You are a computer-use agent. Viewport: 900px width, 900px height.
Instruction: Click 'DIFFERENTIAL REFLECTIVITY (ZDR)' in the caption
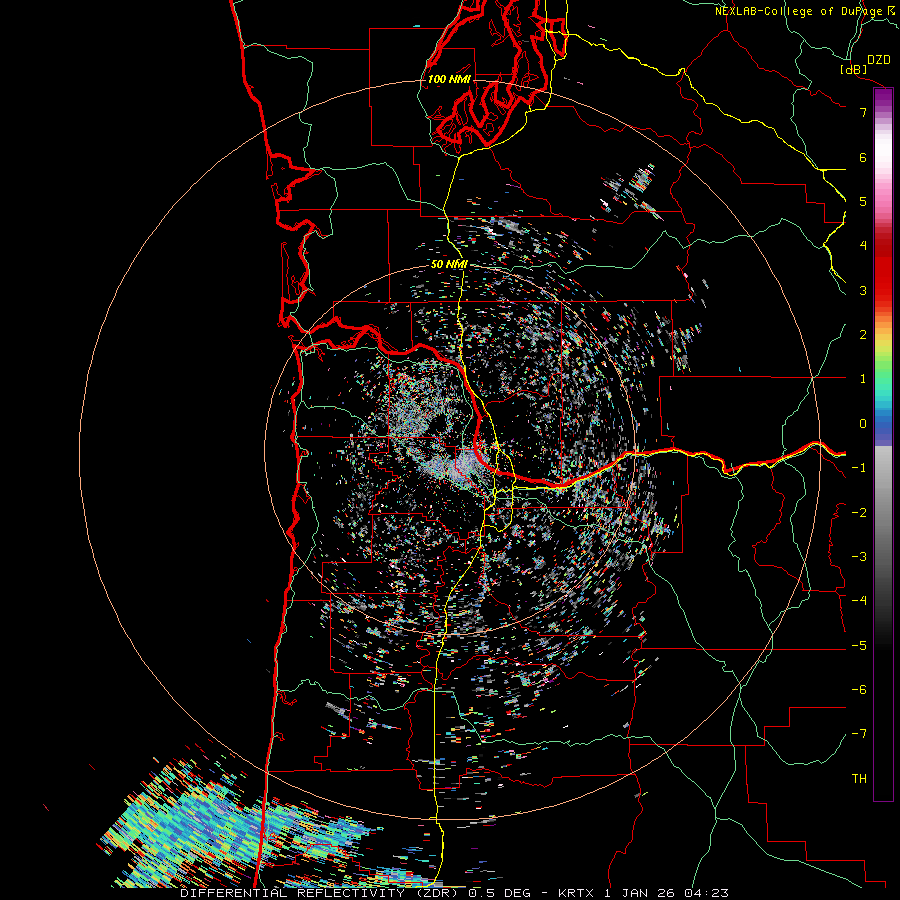coord(319,893)
